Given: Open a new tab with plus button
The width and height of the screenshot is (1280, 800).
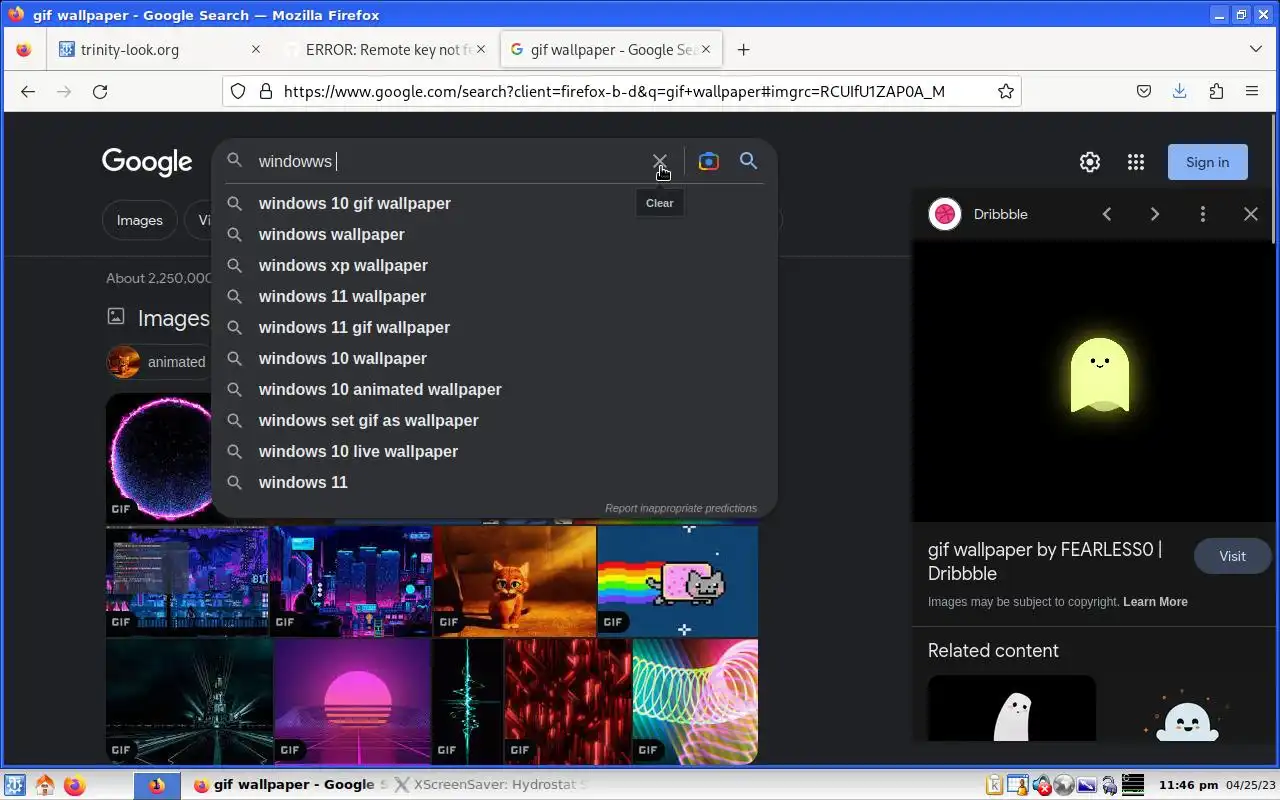Looking at the screenshot, I should (743, 49).
